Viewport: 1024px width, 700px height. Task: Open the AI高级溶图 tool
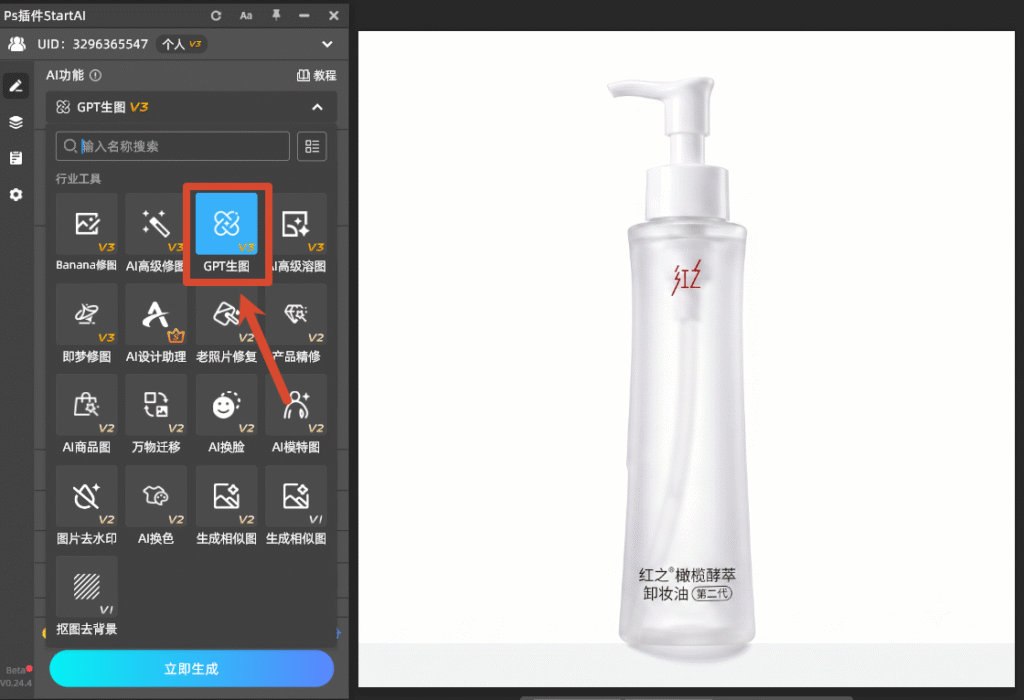[x=297, y=233]
